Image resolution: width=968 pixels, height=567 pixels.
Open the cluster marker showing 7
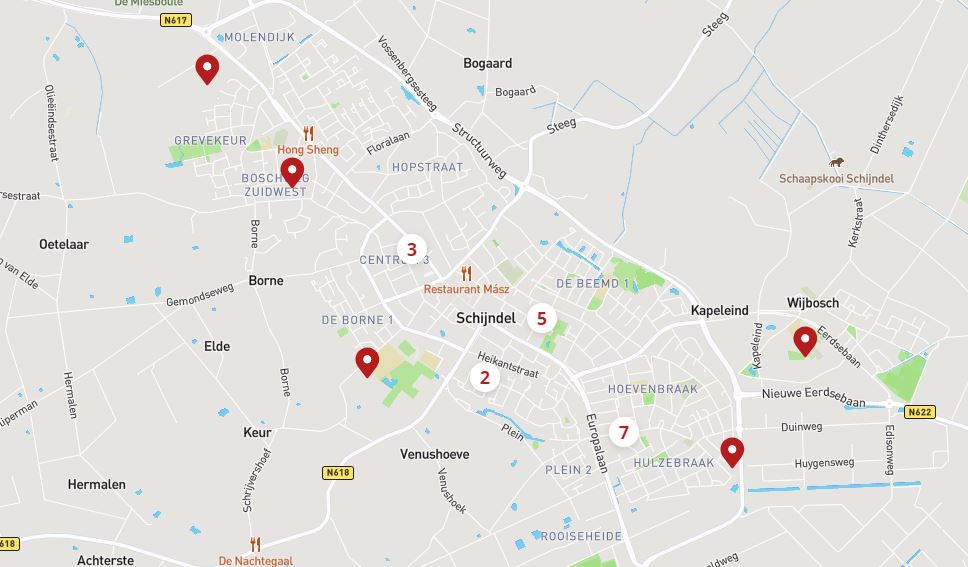[x=624, y=432]
